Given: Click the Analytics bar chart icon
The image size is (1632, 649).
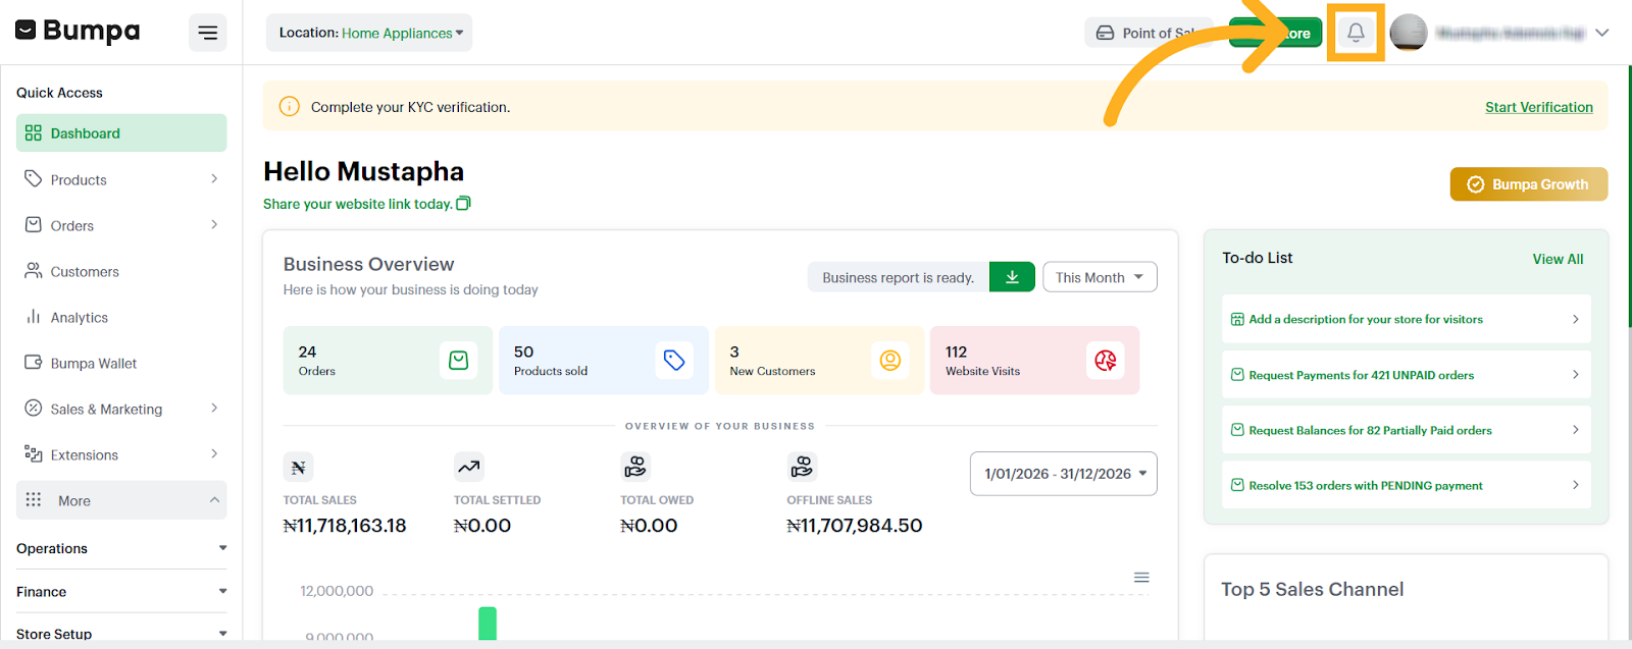Looking at the screenshot, I should [33, 317].
